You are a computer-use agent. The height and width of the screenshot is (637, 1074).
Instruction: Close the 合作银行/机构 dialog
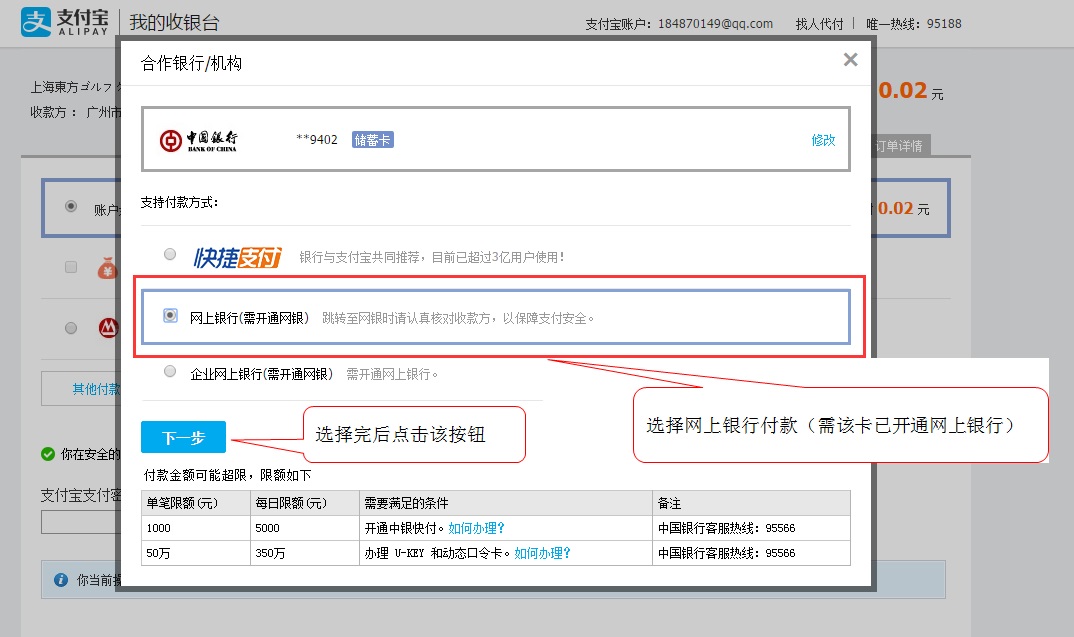pyautogui.click(x=850, y=60)
